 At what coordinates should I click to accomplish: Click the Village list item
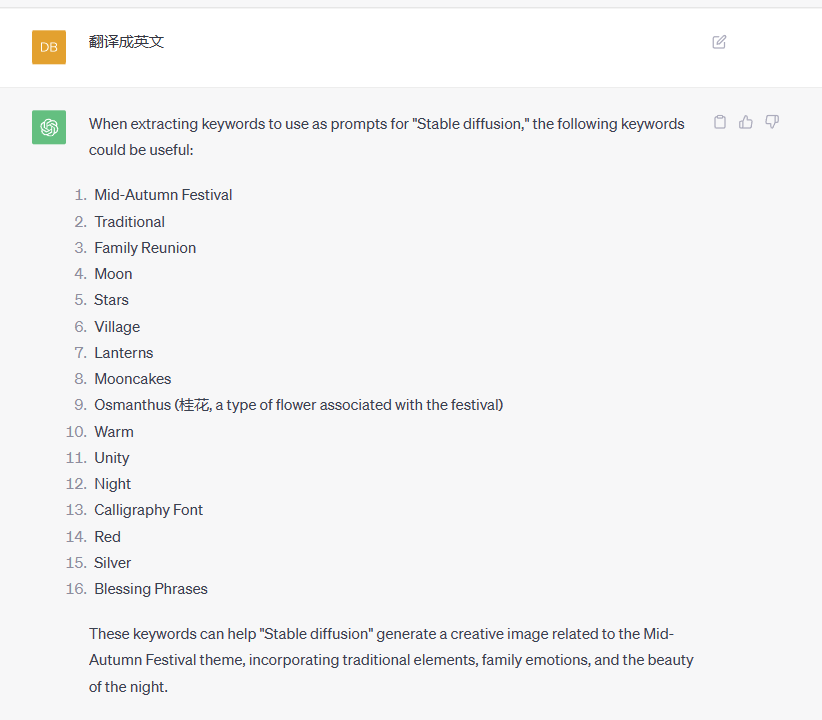(117, 327)
